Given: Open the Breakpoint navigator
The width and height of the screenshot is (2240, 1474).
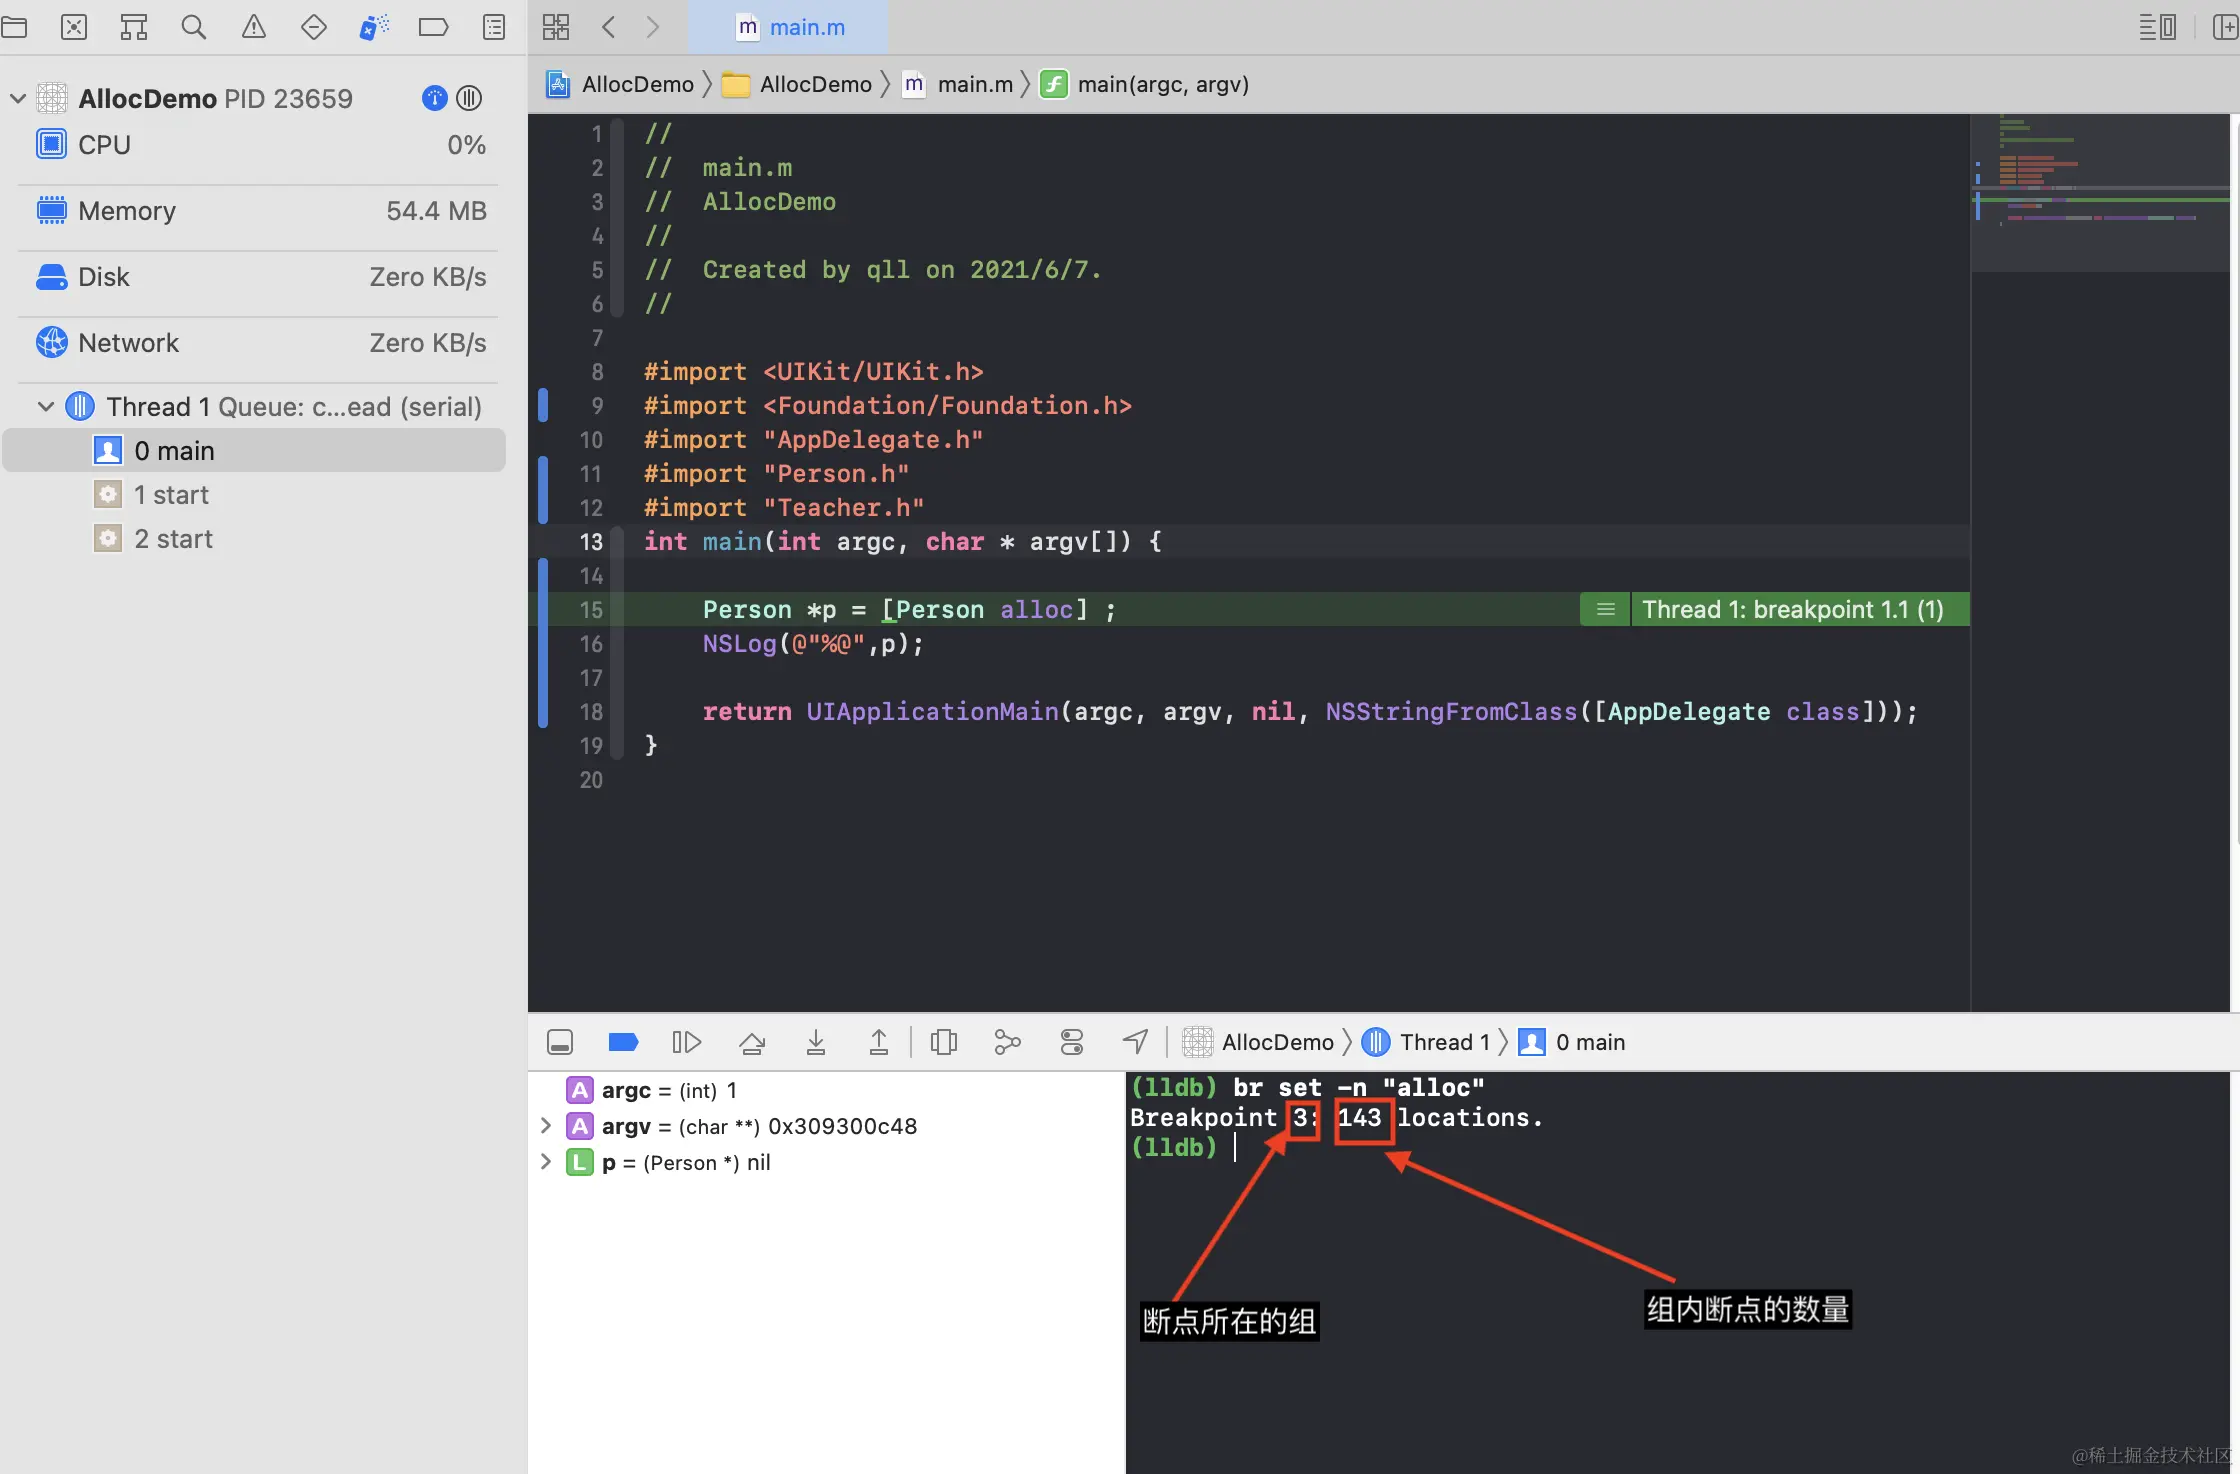Looking at the screenshot, I should click(433, 27).
